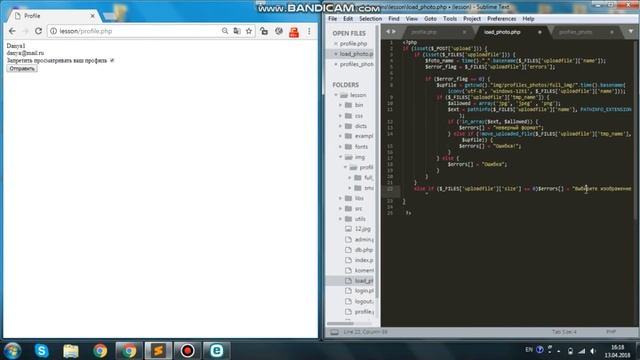Expand the src folder
The image size is (640, 360).
[x=340, y=209]
